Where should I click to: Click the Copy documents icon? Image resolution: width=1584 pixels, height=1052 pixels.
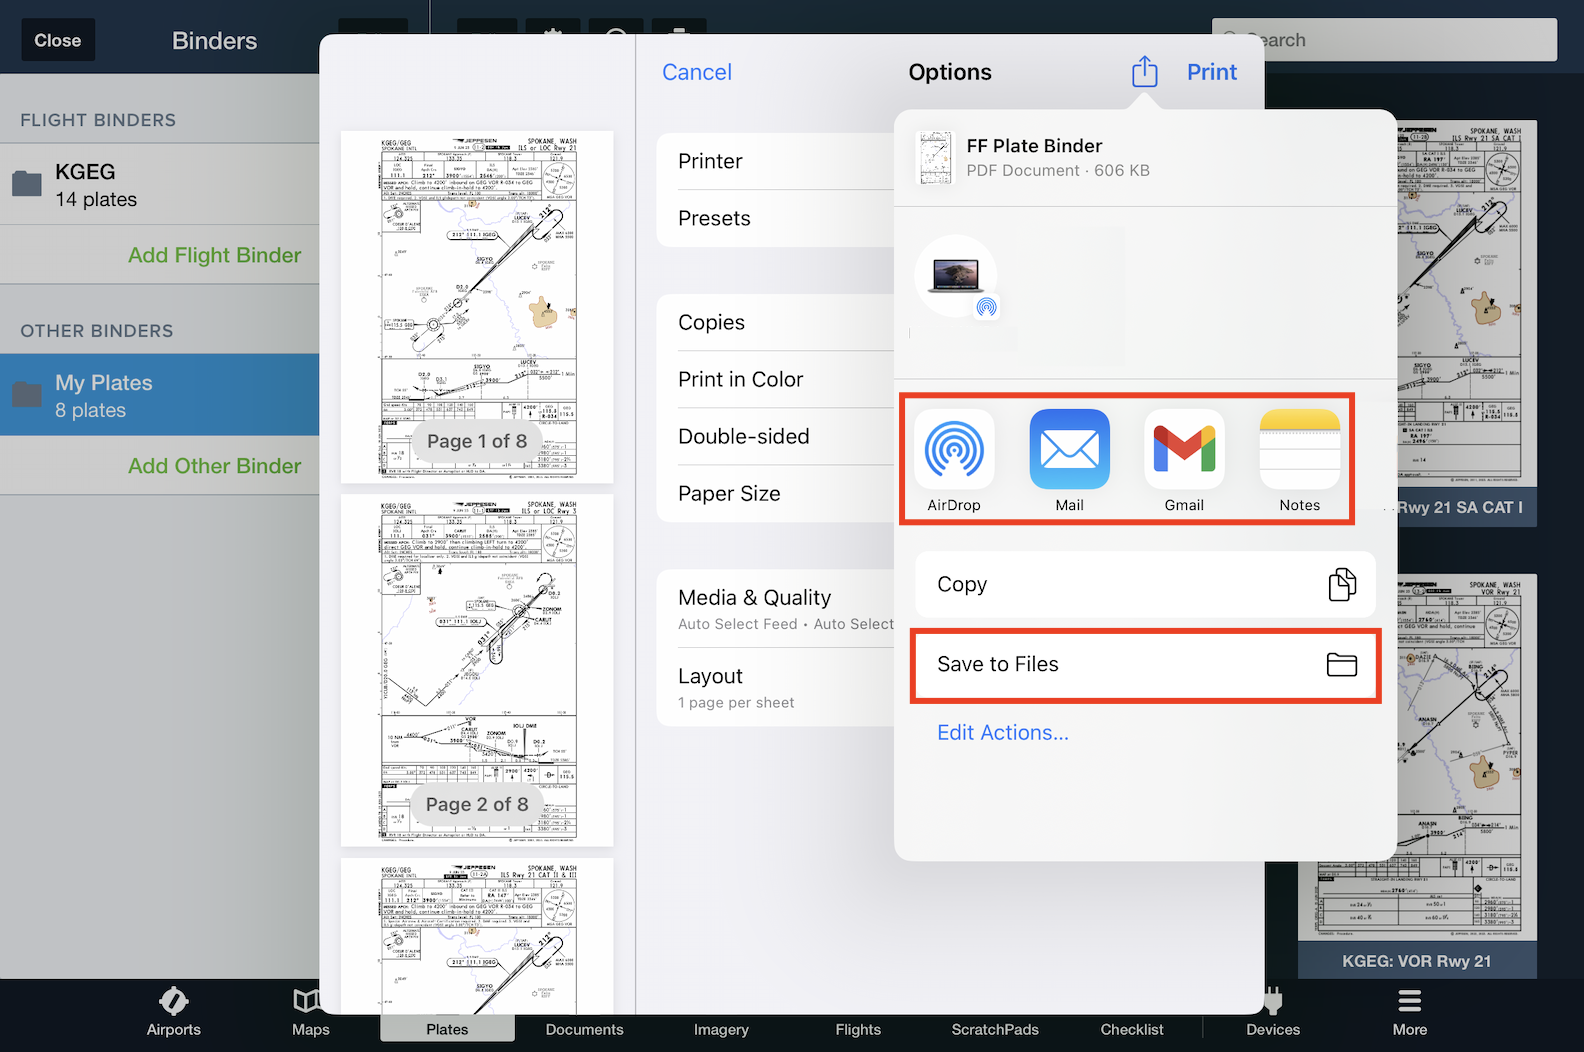[x=1342, y=584]
